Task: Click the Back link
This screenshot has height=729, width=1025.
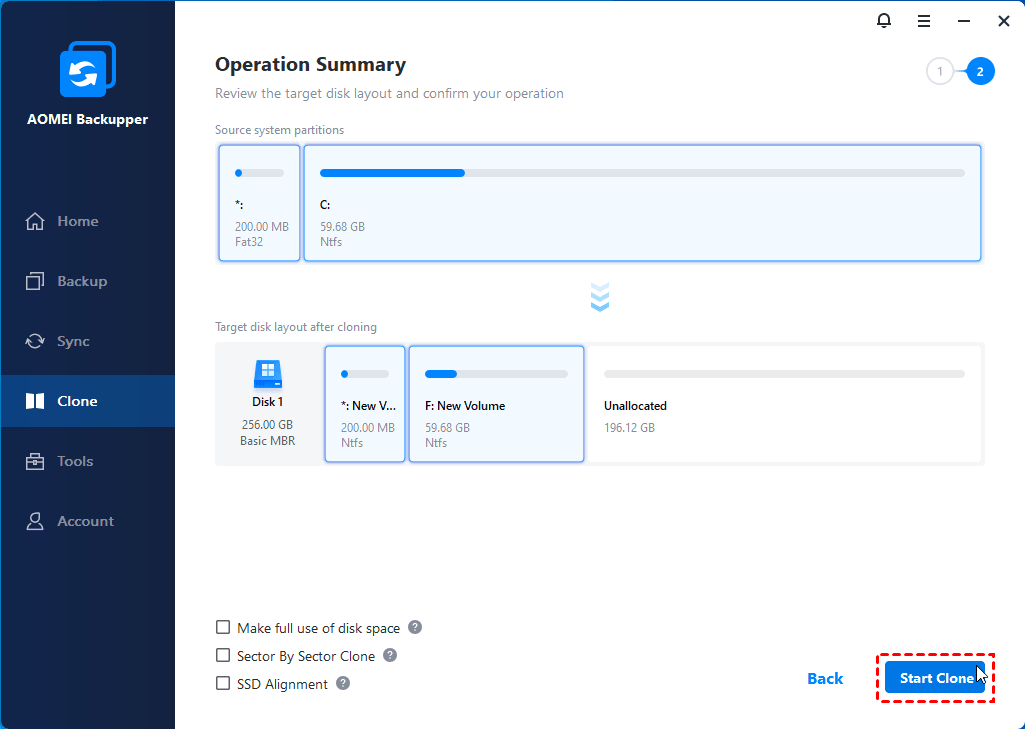Action: [825, 679]
